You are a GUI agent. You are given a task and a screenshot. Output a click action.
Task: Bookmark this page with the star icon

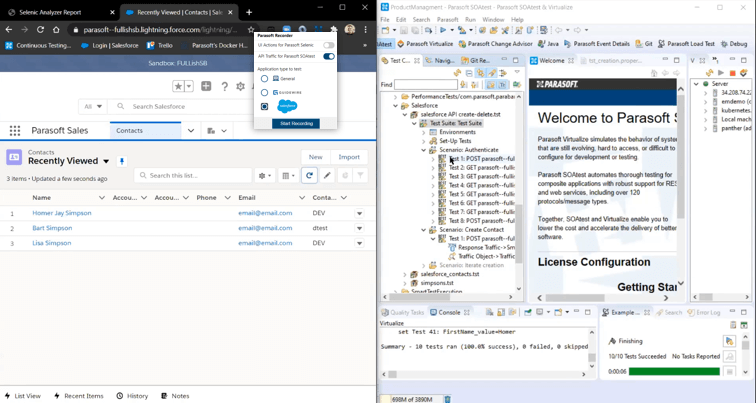251,30
